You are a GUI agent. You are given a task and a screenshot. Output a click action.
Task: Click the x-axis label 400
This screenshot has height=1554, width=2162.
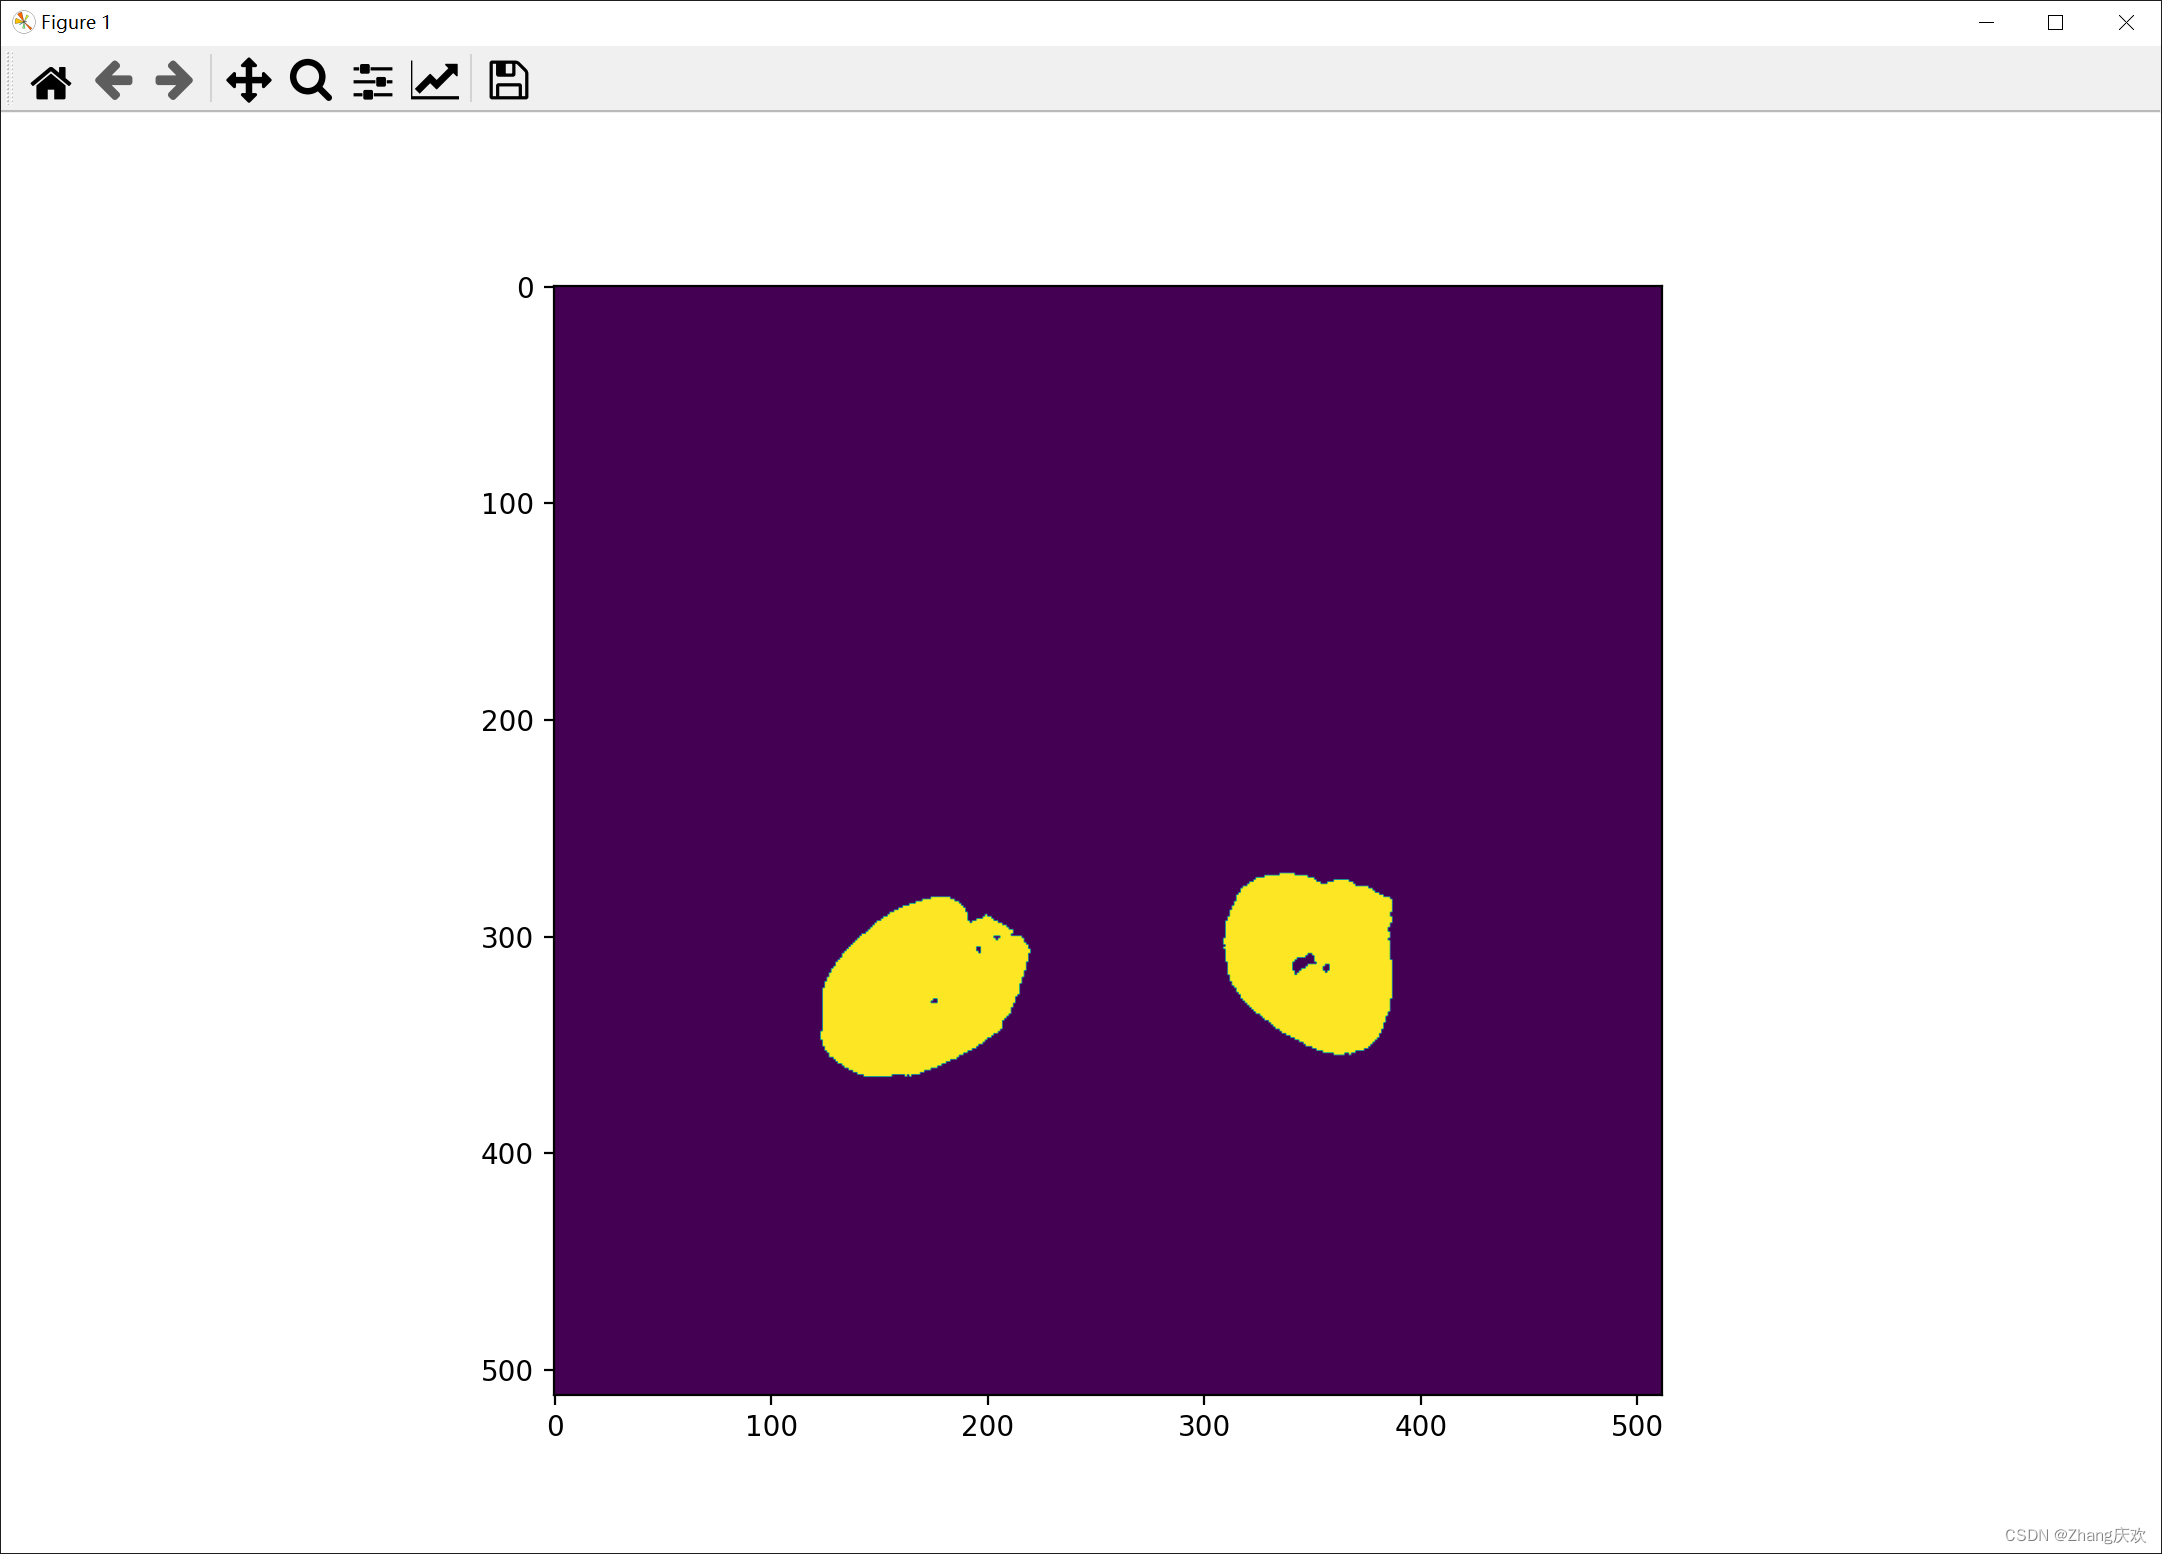click(1420, 1426)
